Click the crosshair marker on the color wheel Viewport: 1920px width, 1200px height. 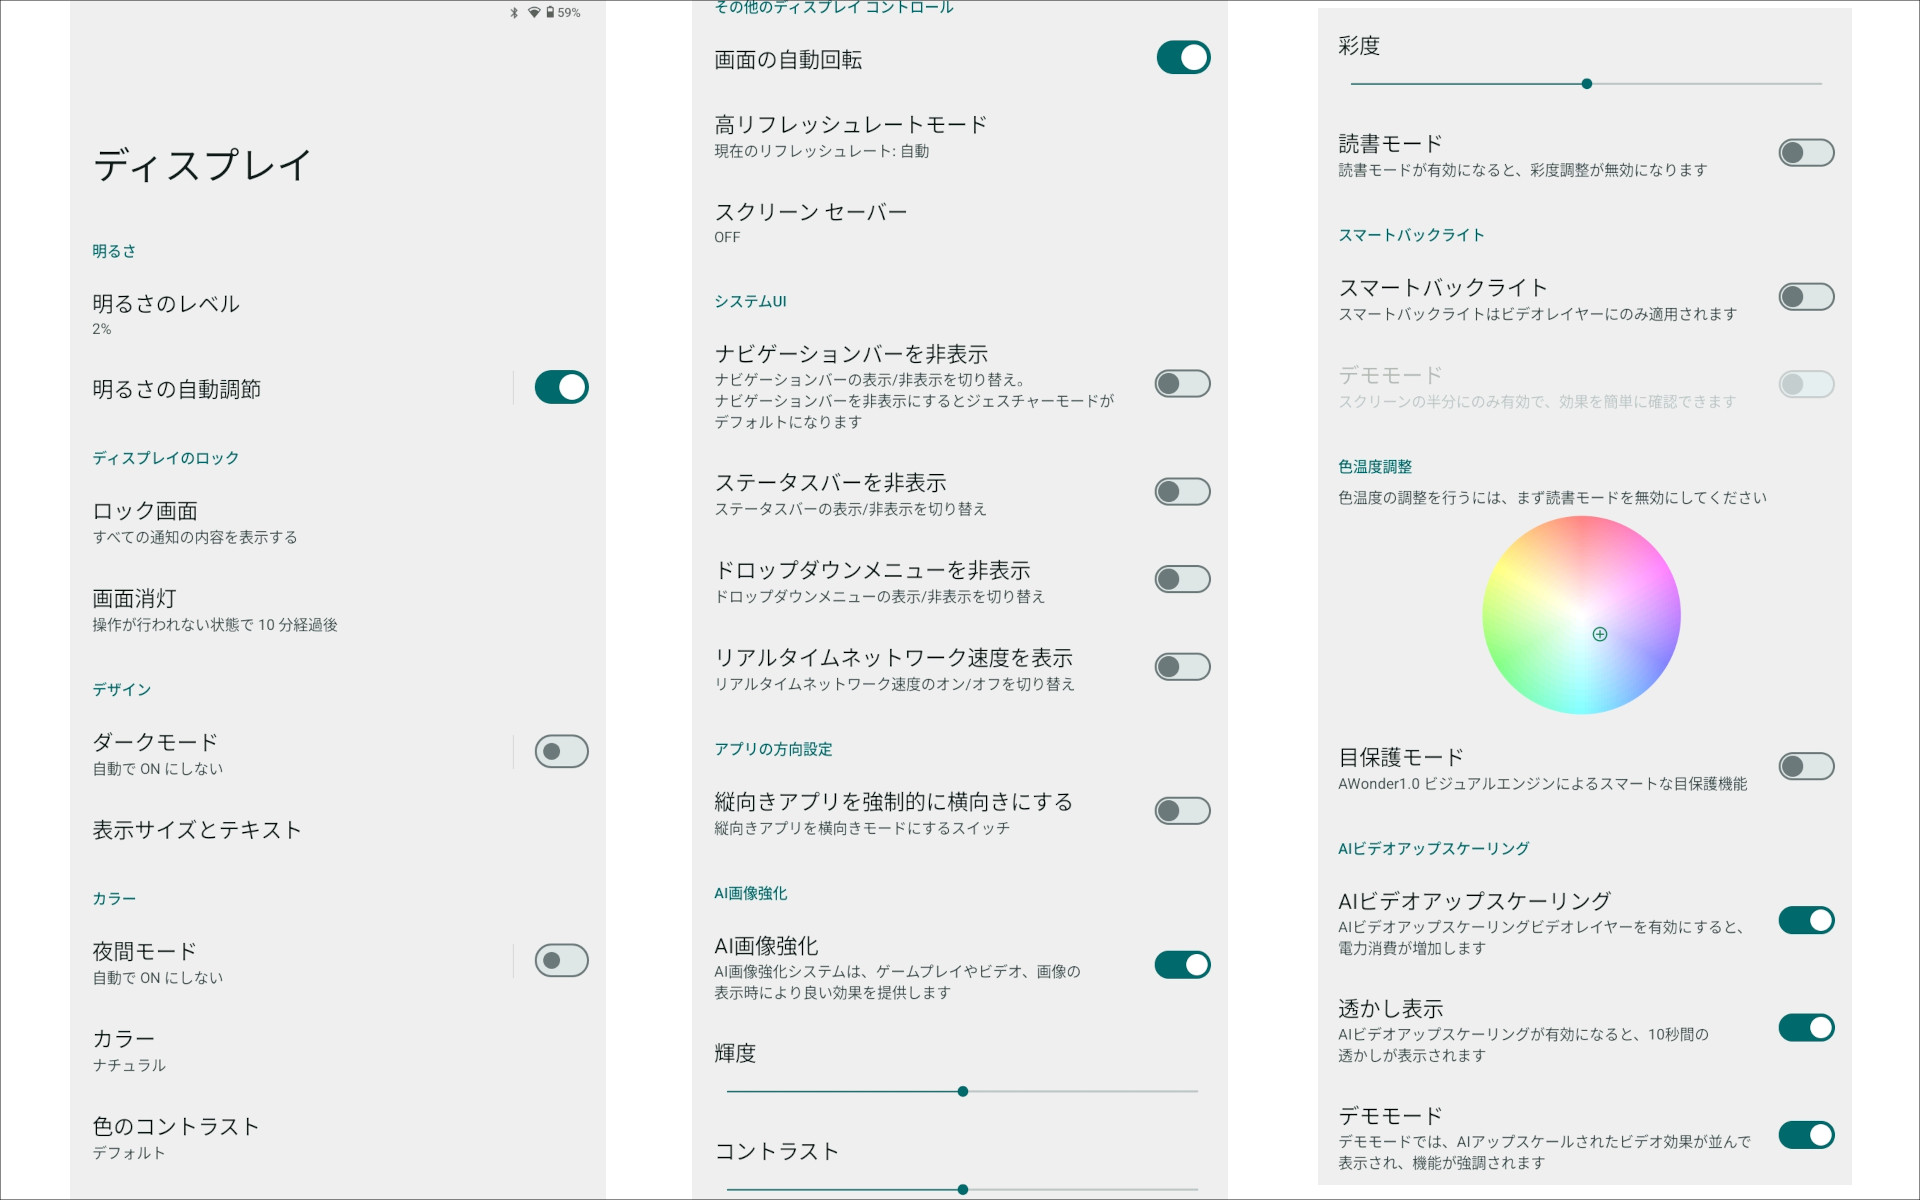(x=1600, y=634)
